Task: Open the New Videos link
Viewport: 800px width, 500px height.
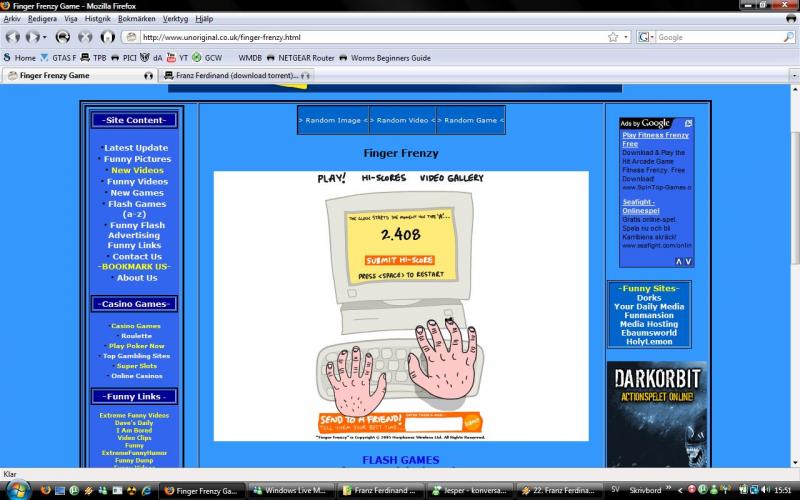Action: coord(137,170)
